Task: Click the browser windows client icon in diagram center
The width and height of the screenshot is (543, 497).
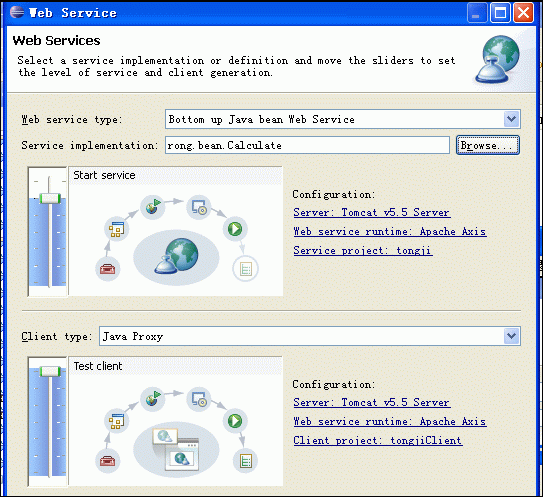Action: (x=176, y=449)
